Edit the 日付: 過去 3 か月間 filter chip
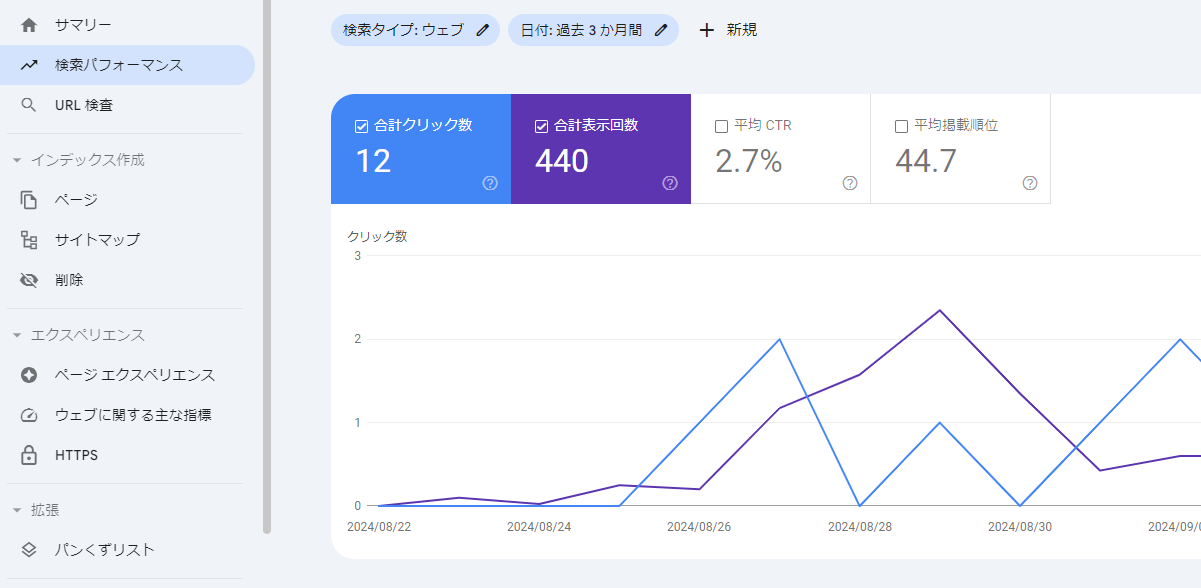 point(593,30)
